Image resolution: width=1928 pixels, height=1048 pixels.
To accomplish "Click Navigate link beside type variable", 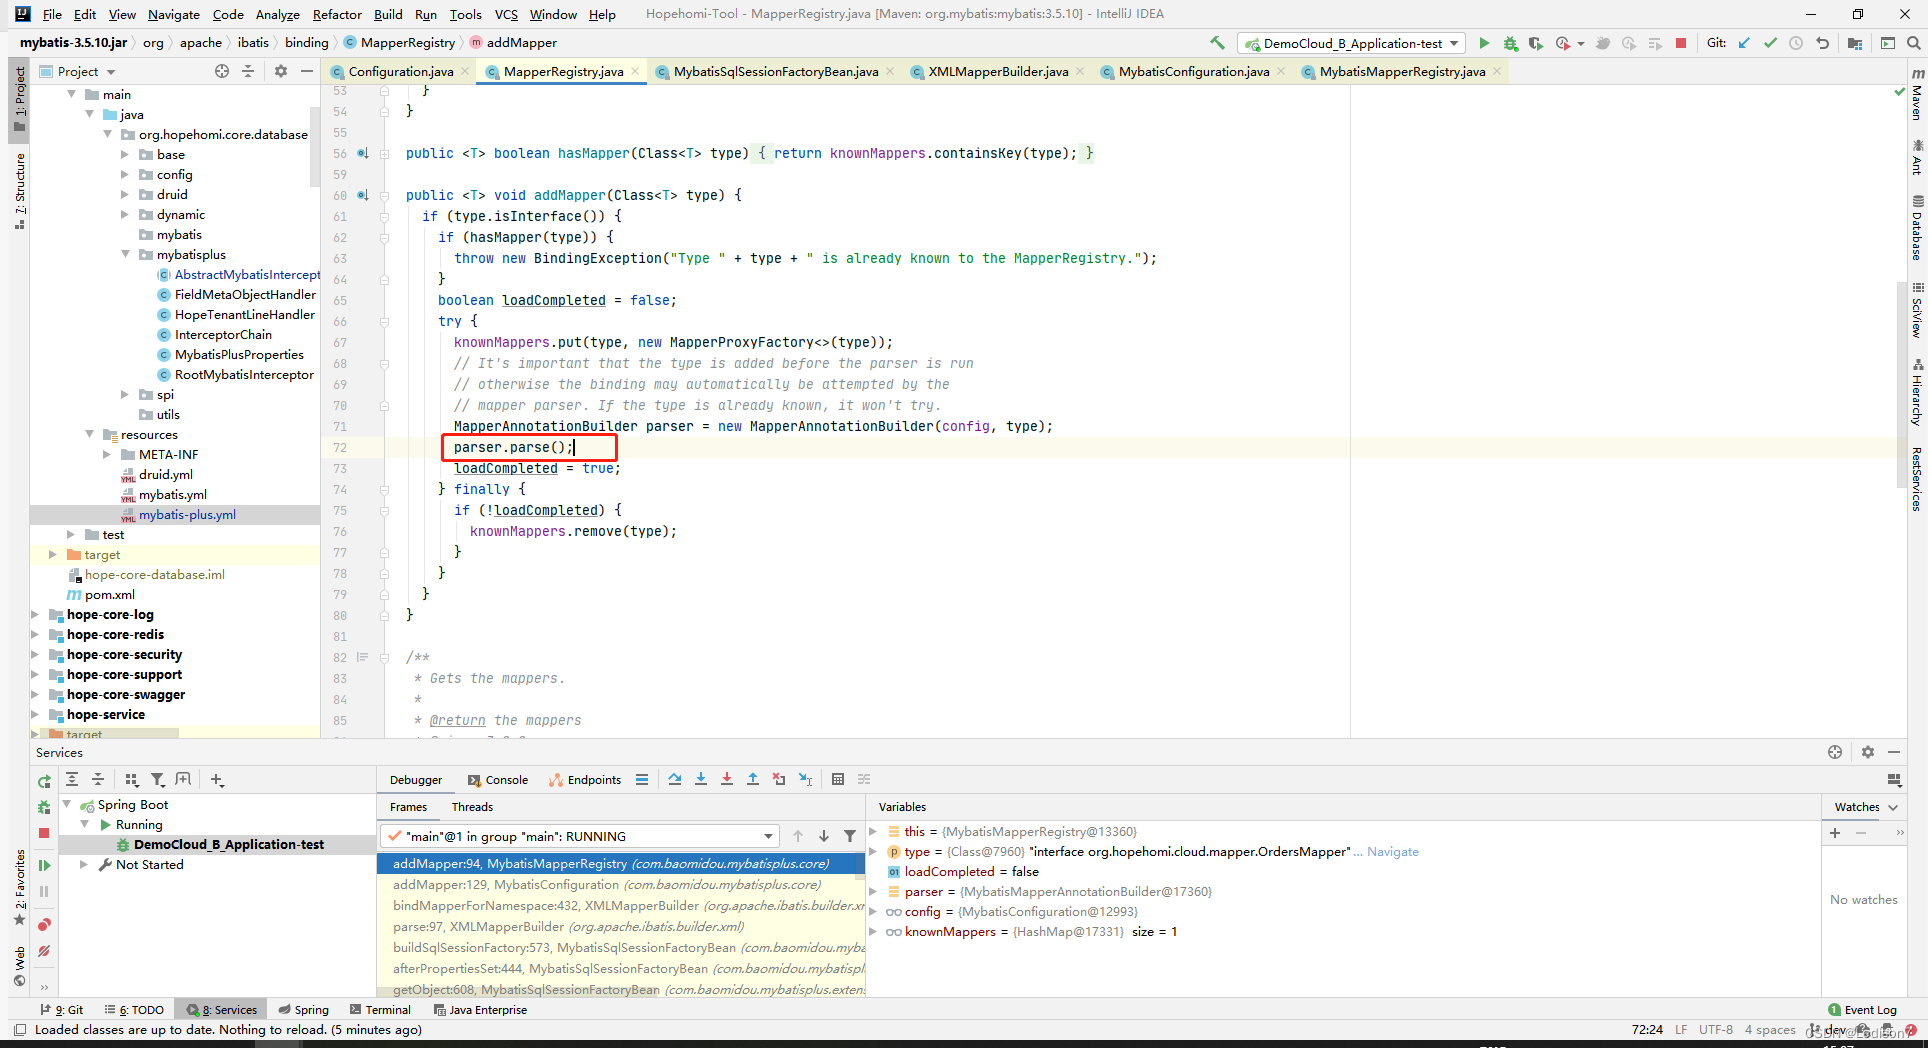I will tap(1393, 852).
